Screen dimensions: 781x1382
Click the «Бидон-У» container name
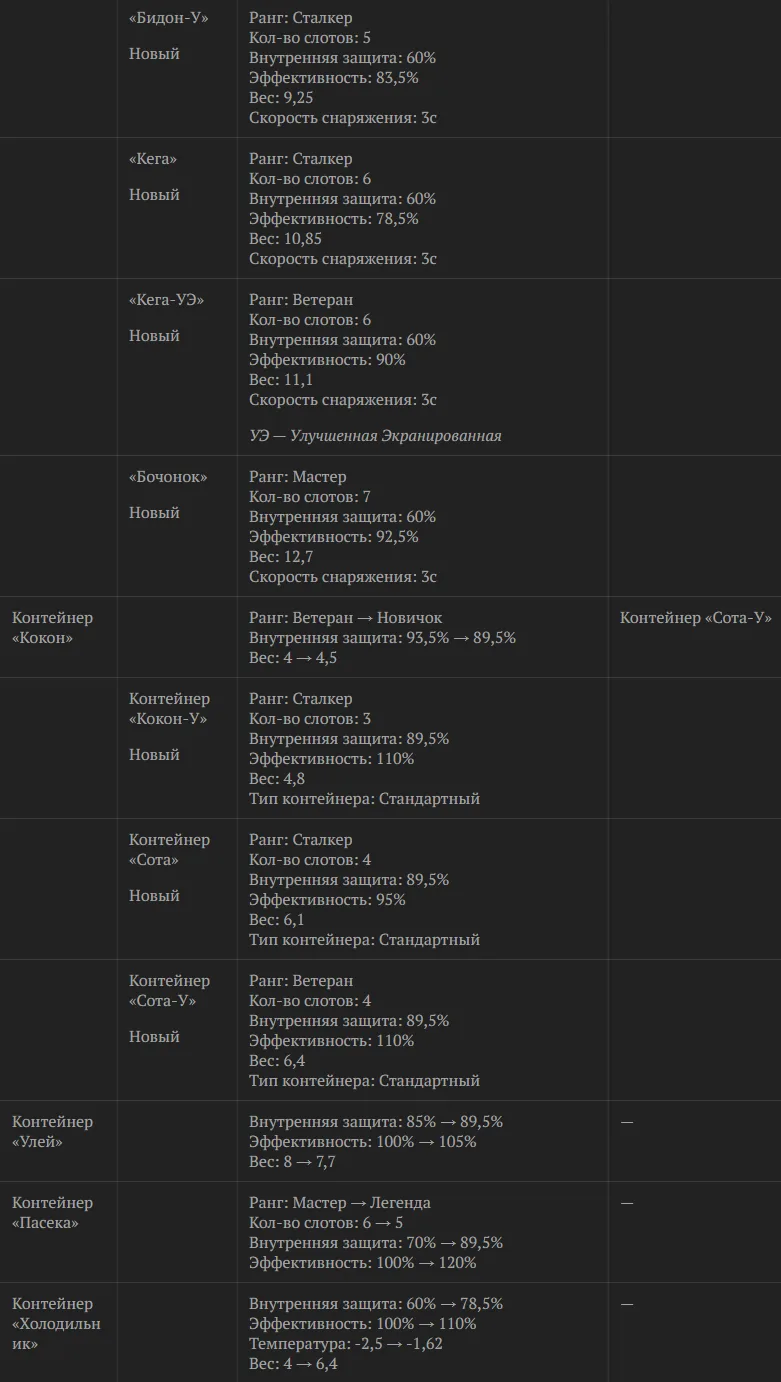[x=169, y=18]
